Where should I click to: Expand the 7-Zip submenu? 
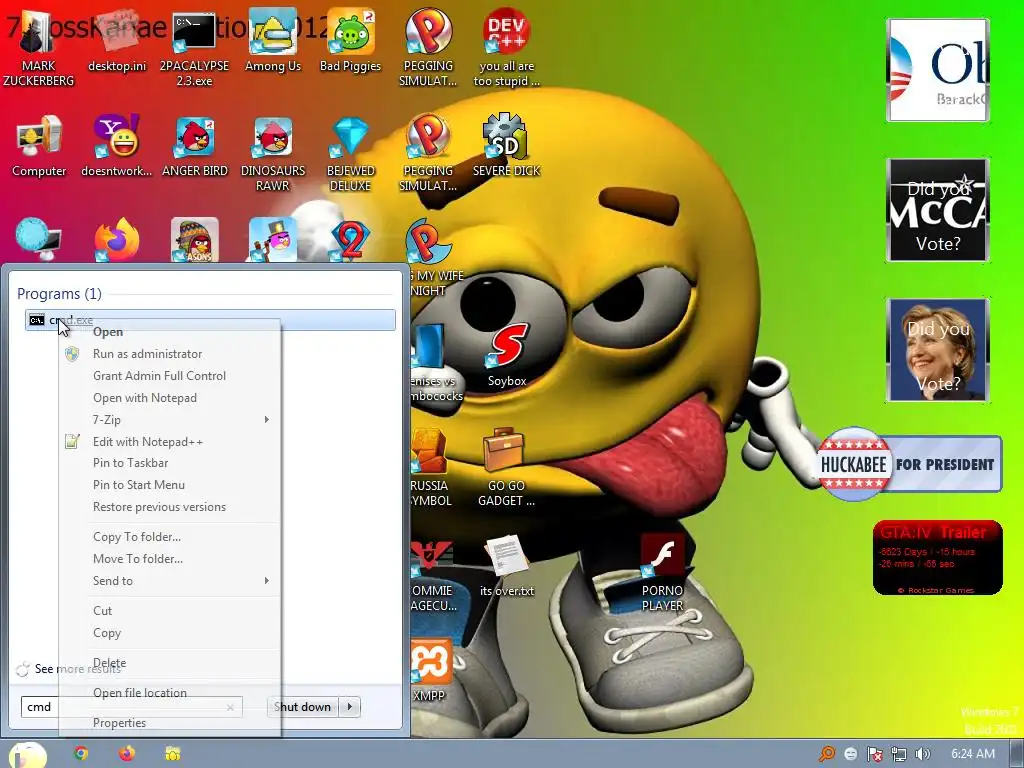click(x=170, y=419)
